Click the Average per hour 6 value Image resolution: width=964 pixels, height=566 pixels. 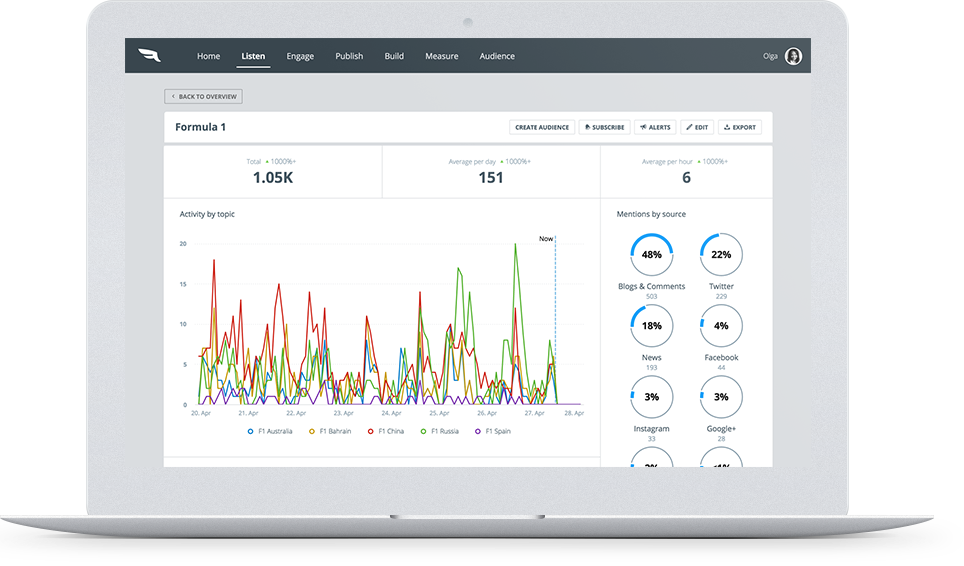click(686, 178)
